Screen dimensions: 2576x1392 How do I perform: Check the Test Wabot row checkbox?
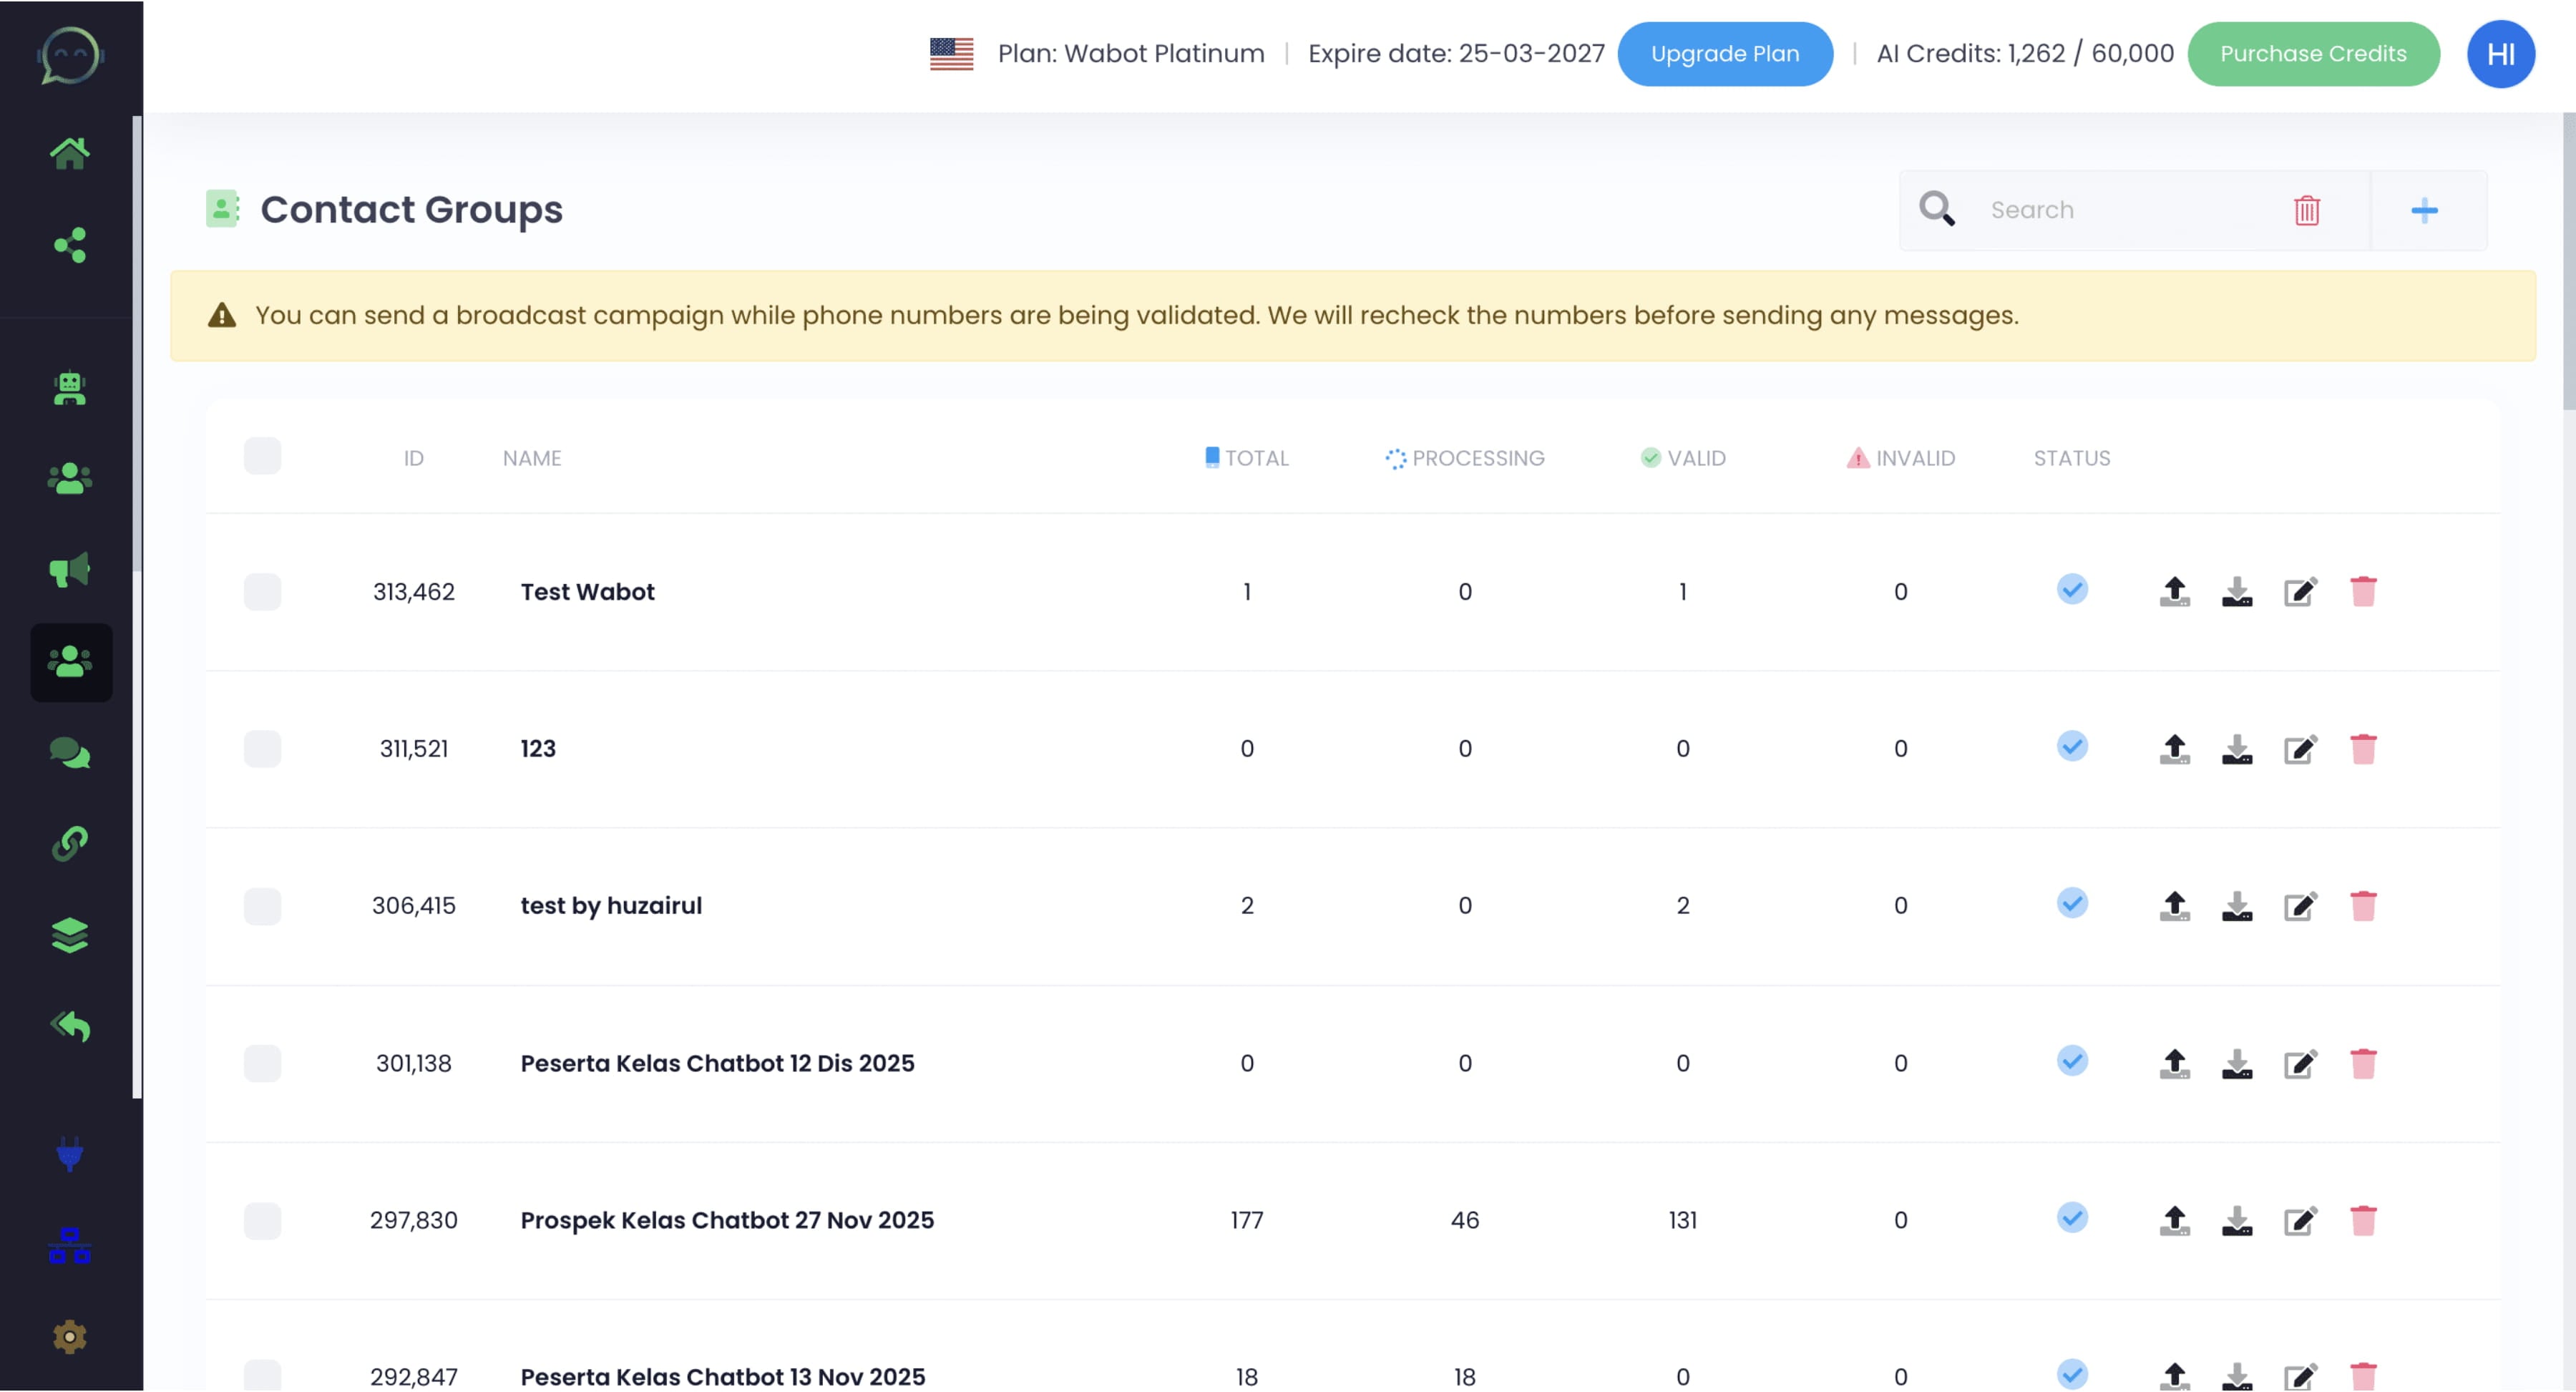262,592
